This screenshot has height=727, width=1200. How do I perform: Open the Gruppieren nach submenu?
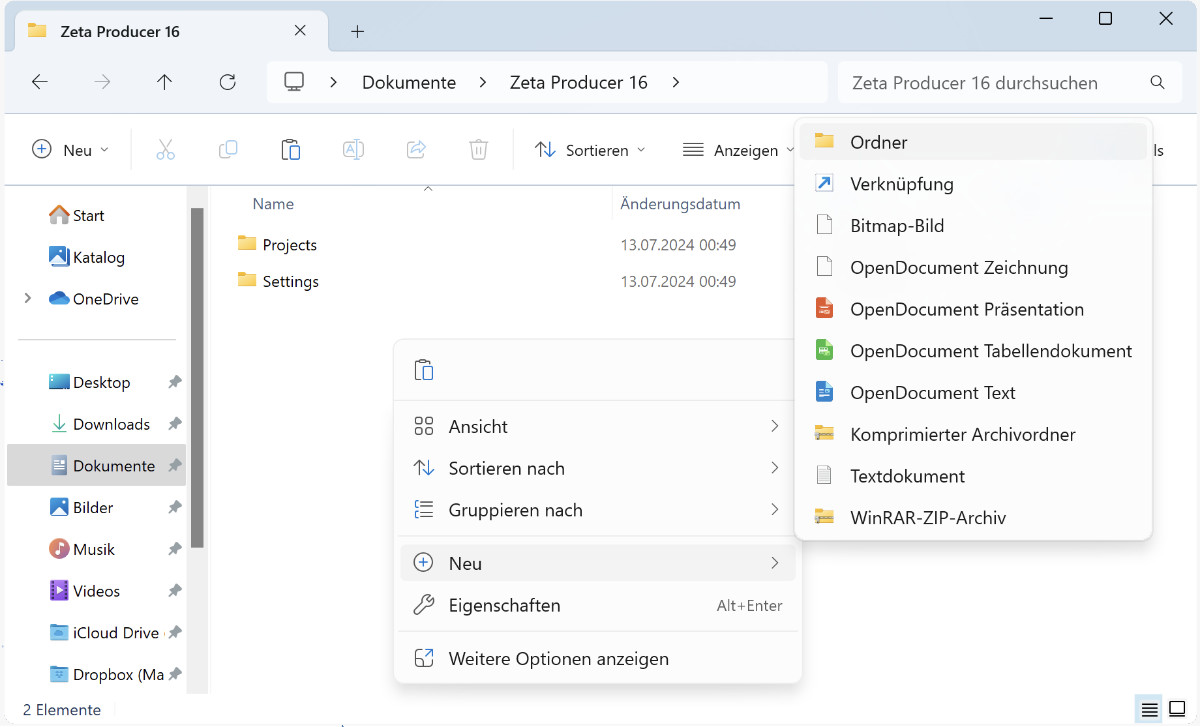point(598,510)
